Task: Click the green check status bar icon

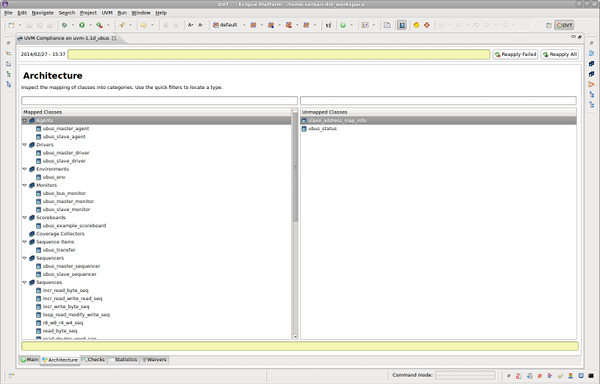Action: tap(560, 376)
